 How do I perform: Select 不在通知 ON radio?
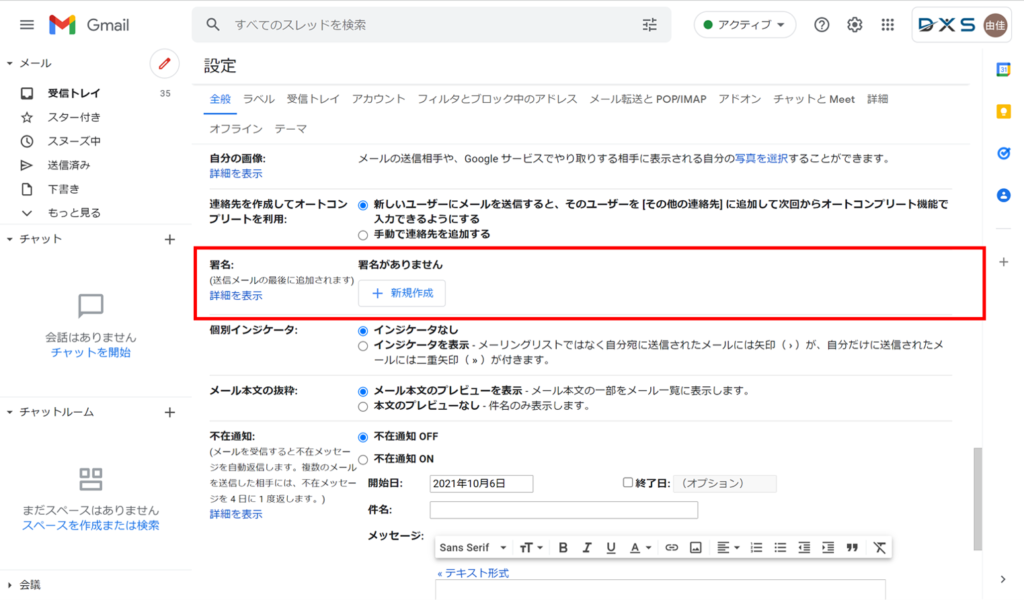(x=363, y=460)
